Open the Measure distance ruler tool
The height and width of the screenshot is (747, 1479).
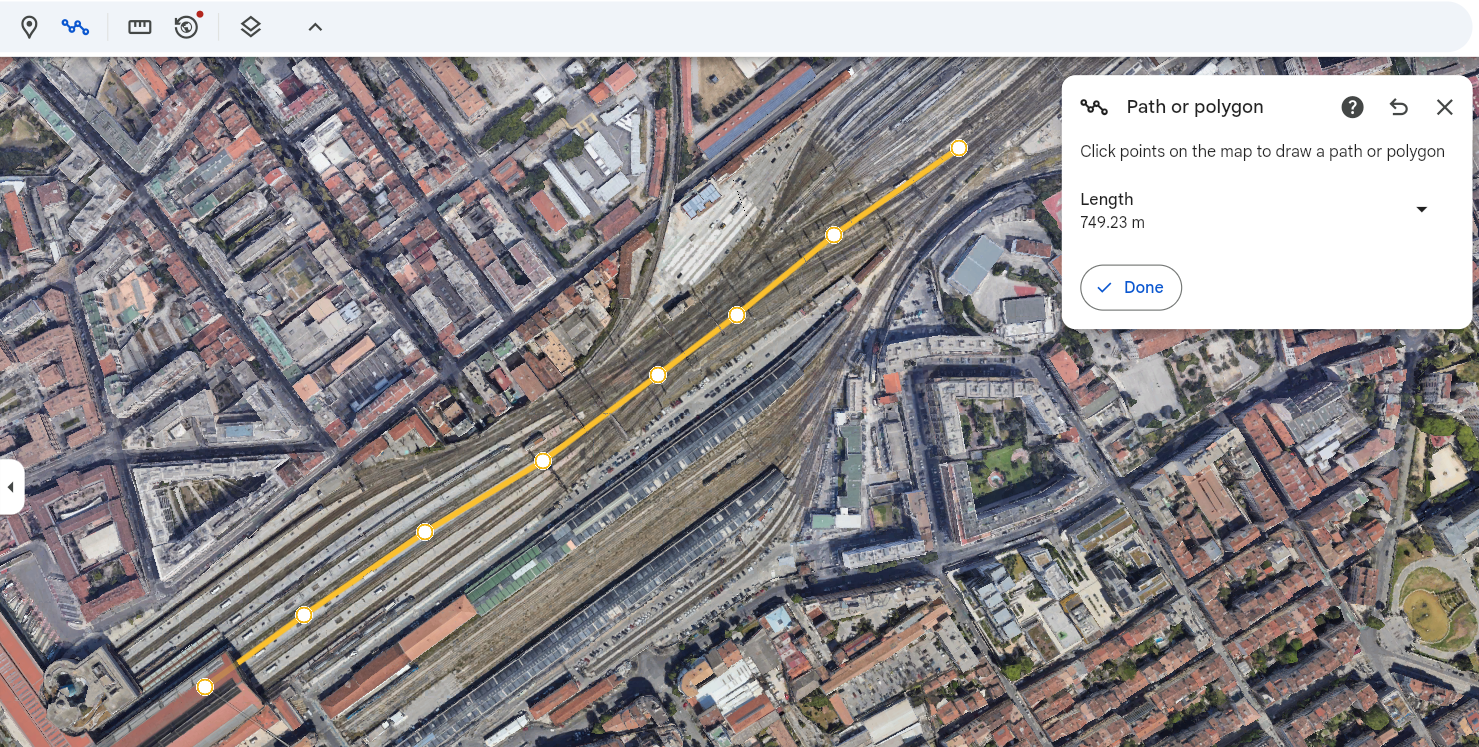(140, 27)
